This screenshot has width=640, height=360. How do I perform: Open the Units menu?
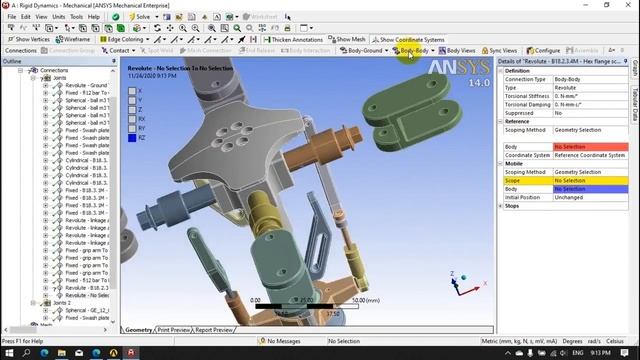pos(58,17)
